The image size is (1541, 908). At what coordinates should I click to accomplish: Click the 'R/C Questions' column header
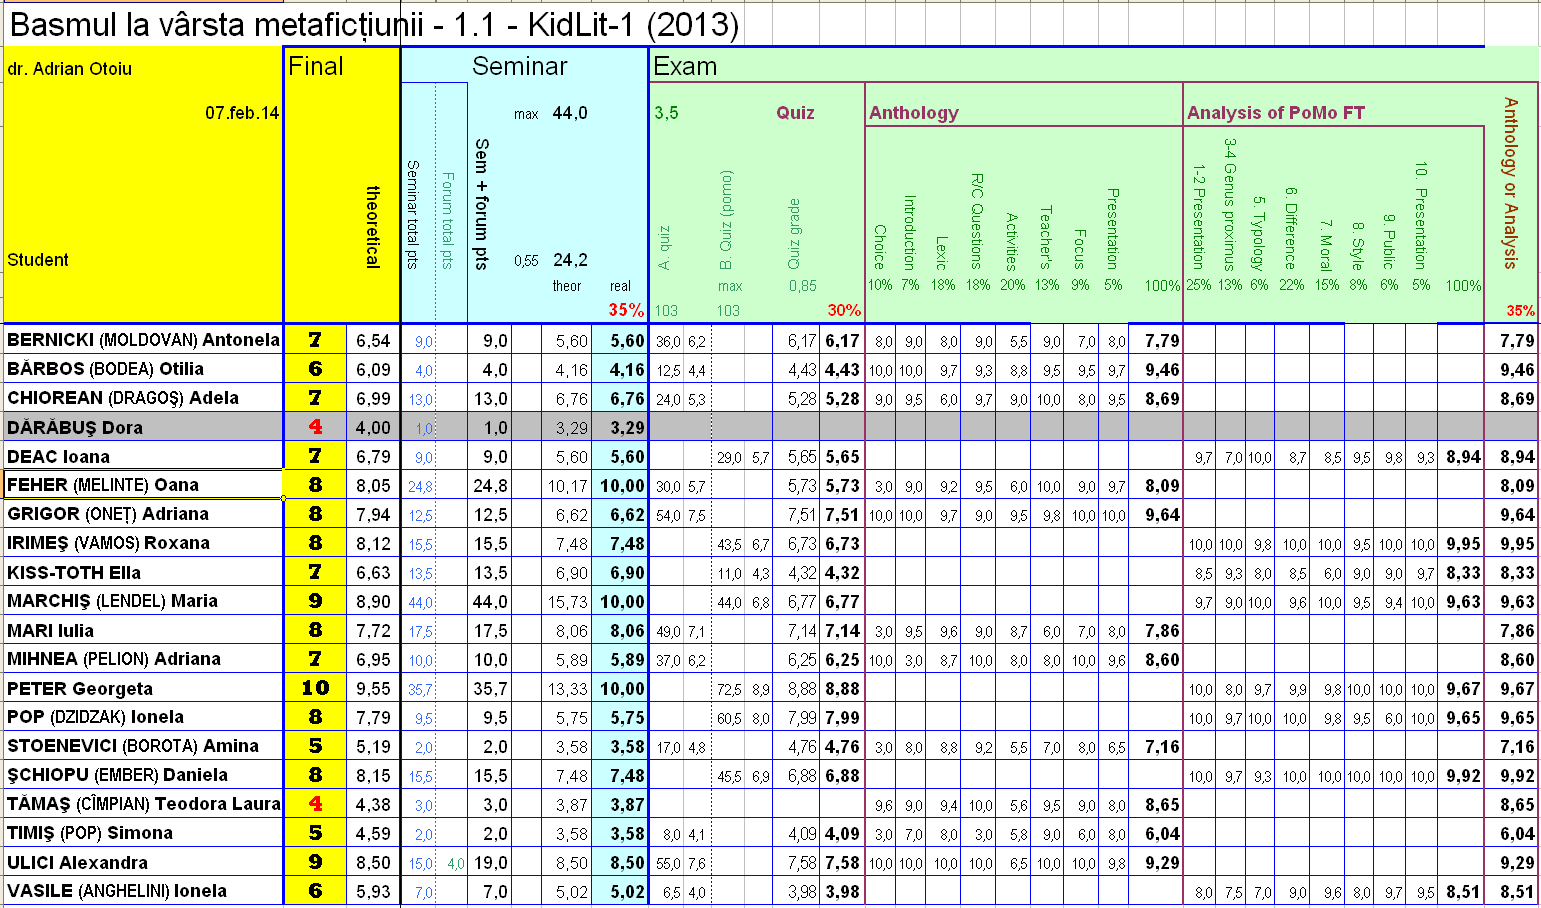tap(977, 221)
